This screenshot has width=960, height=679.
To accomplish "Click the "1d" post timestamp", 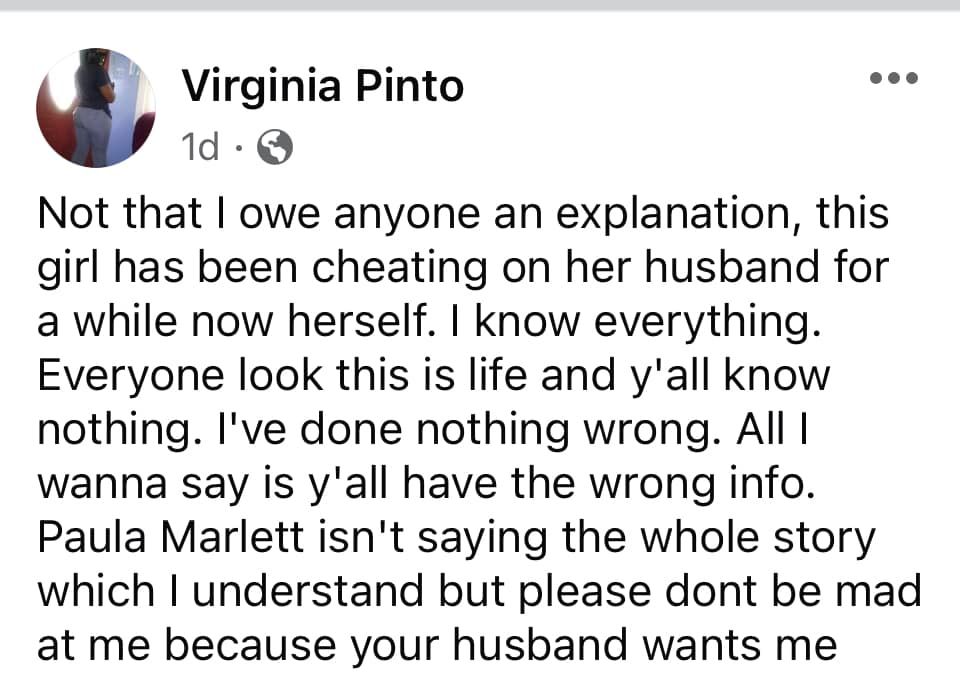I will [200, 147].
